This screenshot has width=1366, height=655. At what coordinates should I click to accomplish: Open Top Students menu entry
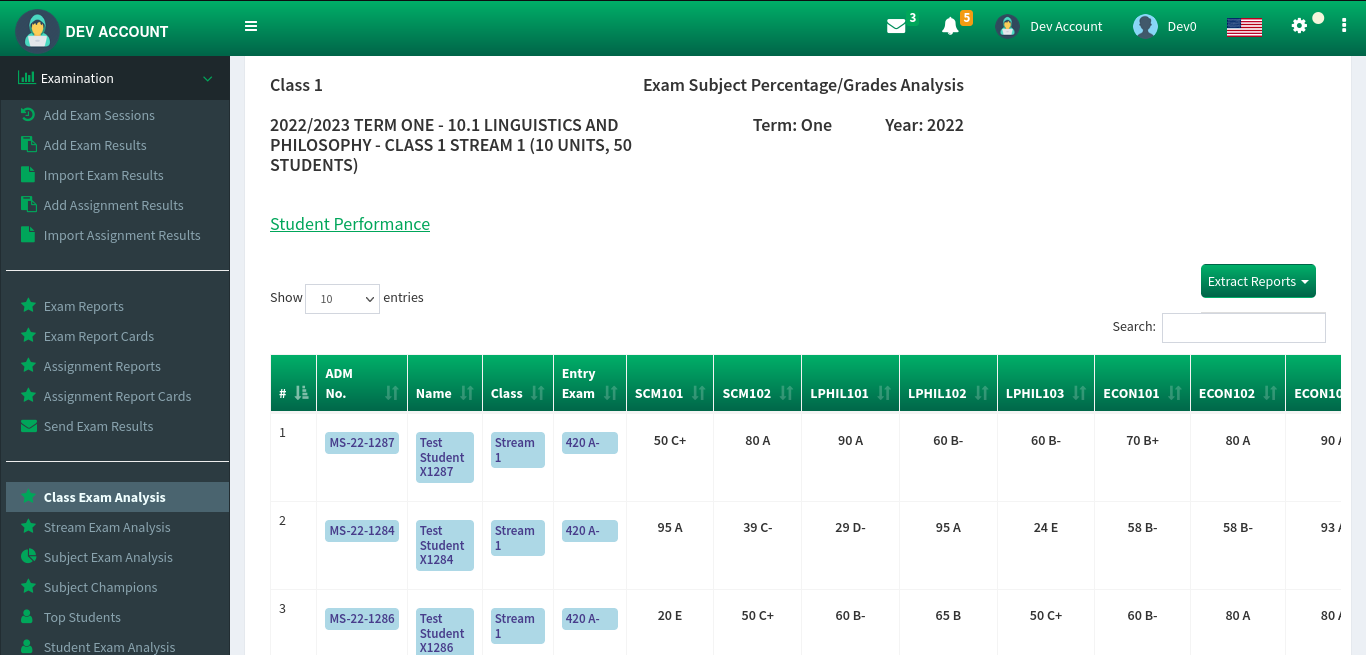coord(82,617)
